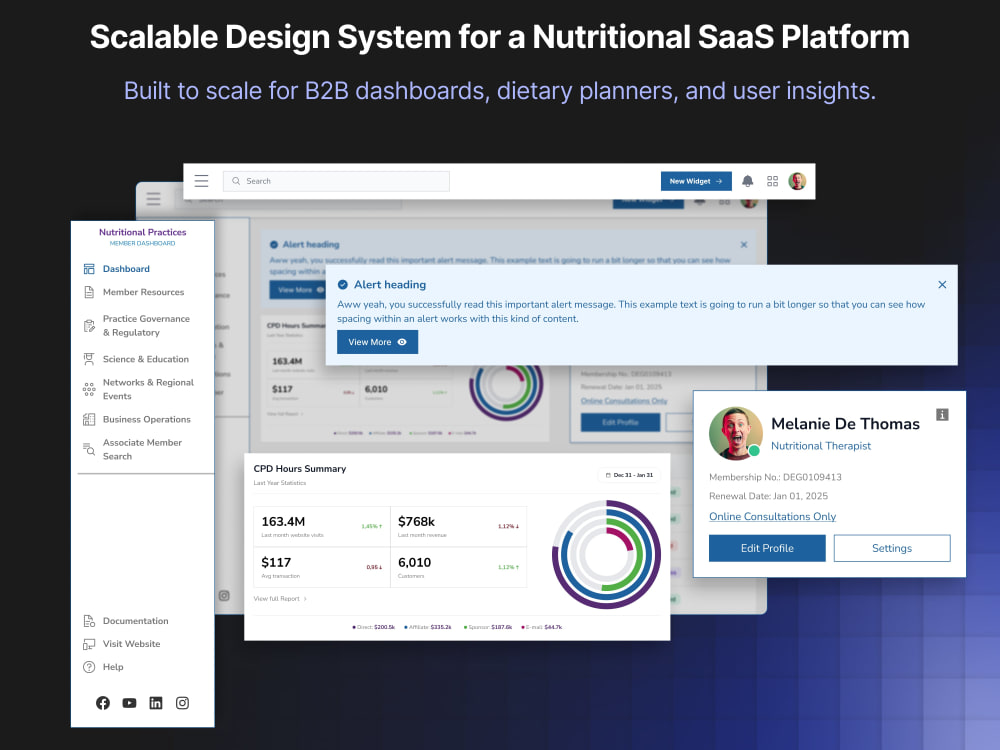Image resolution: width=1000 pixels, height=750 pixels.
Task: Open Networks & Regional Events
Action: tap(148, 389)
